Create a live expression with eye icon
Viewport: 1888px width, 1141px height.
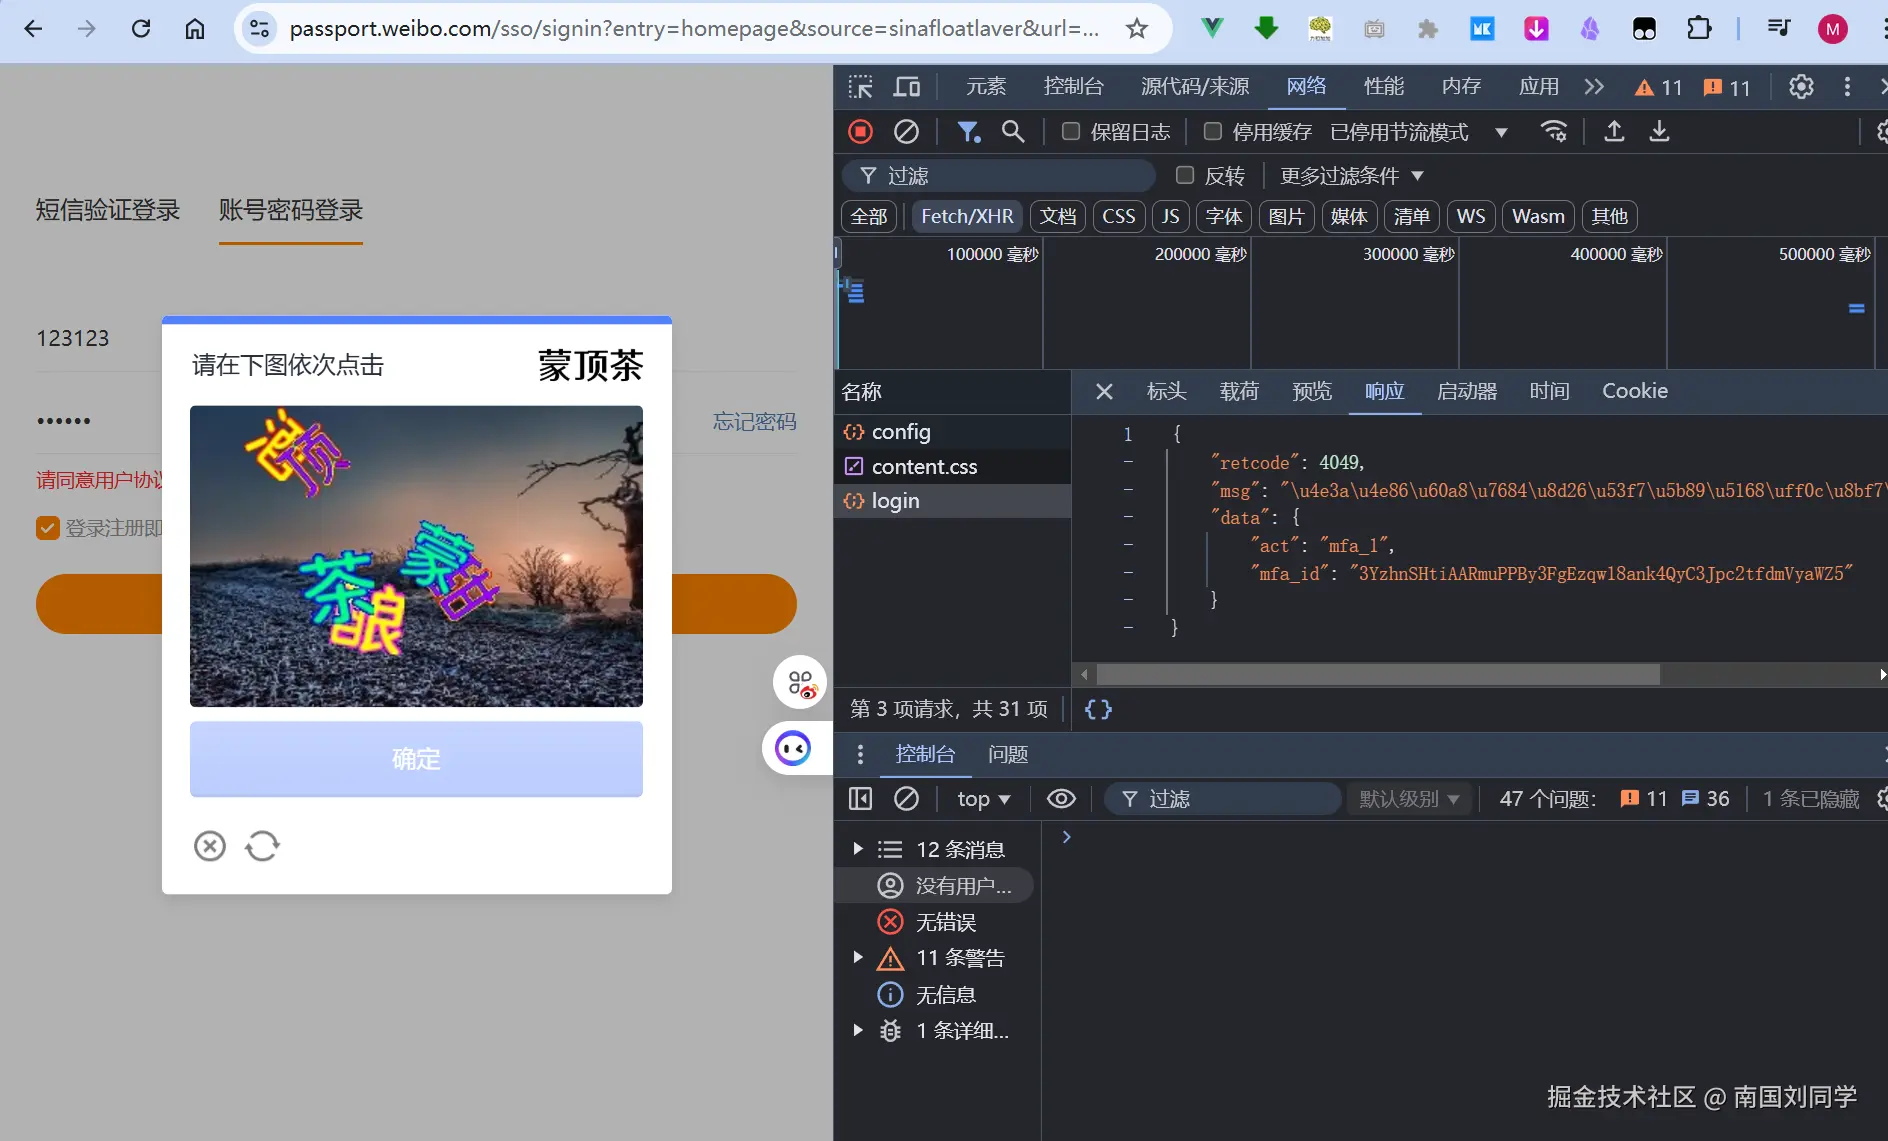(1061, 798)
